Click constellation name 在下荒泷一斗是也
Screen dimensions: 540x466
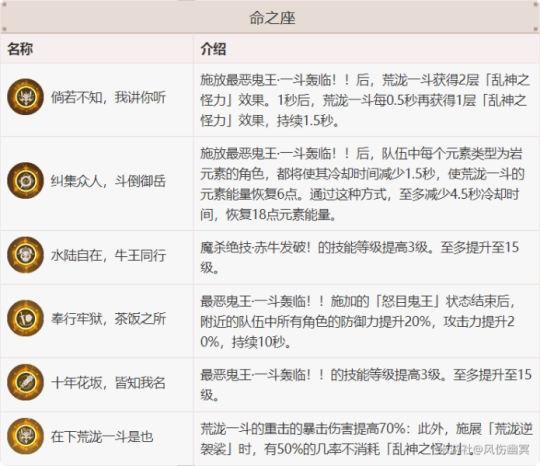click(x=102, y=437)
